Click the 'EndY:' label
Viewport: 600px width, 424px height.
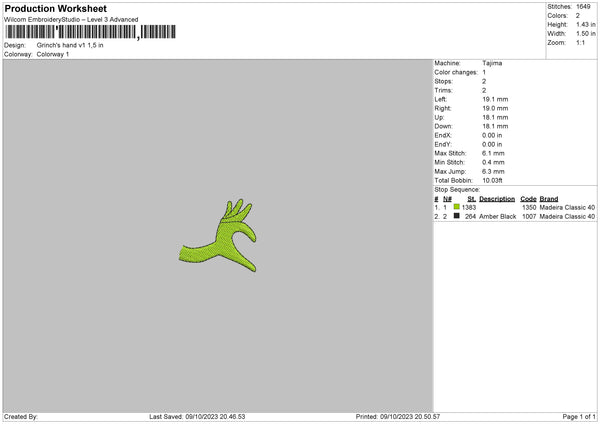(443, 145)
